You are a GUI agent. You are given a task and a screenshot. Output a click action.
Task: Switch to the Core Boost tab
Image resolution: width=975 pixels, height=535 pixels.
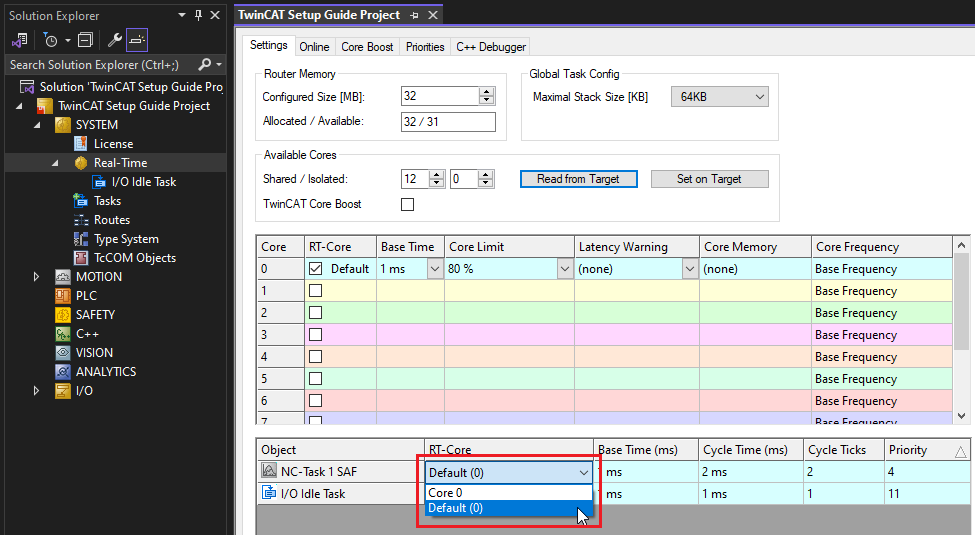pos(367,47)
